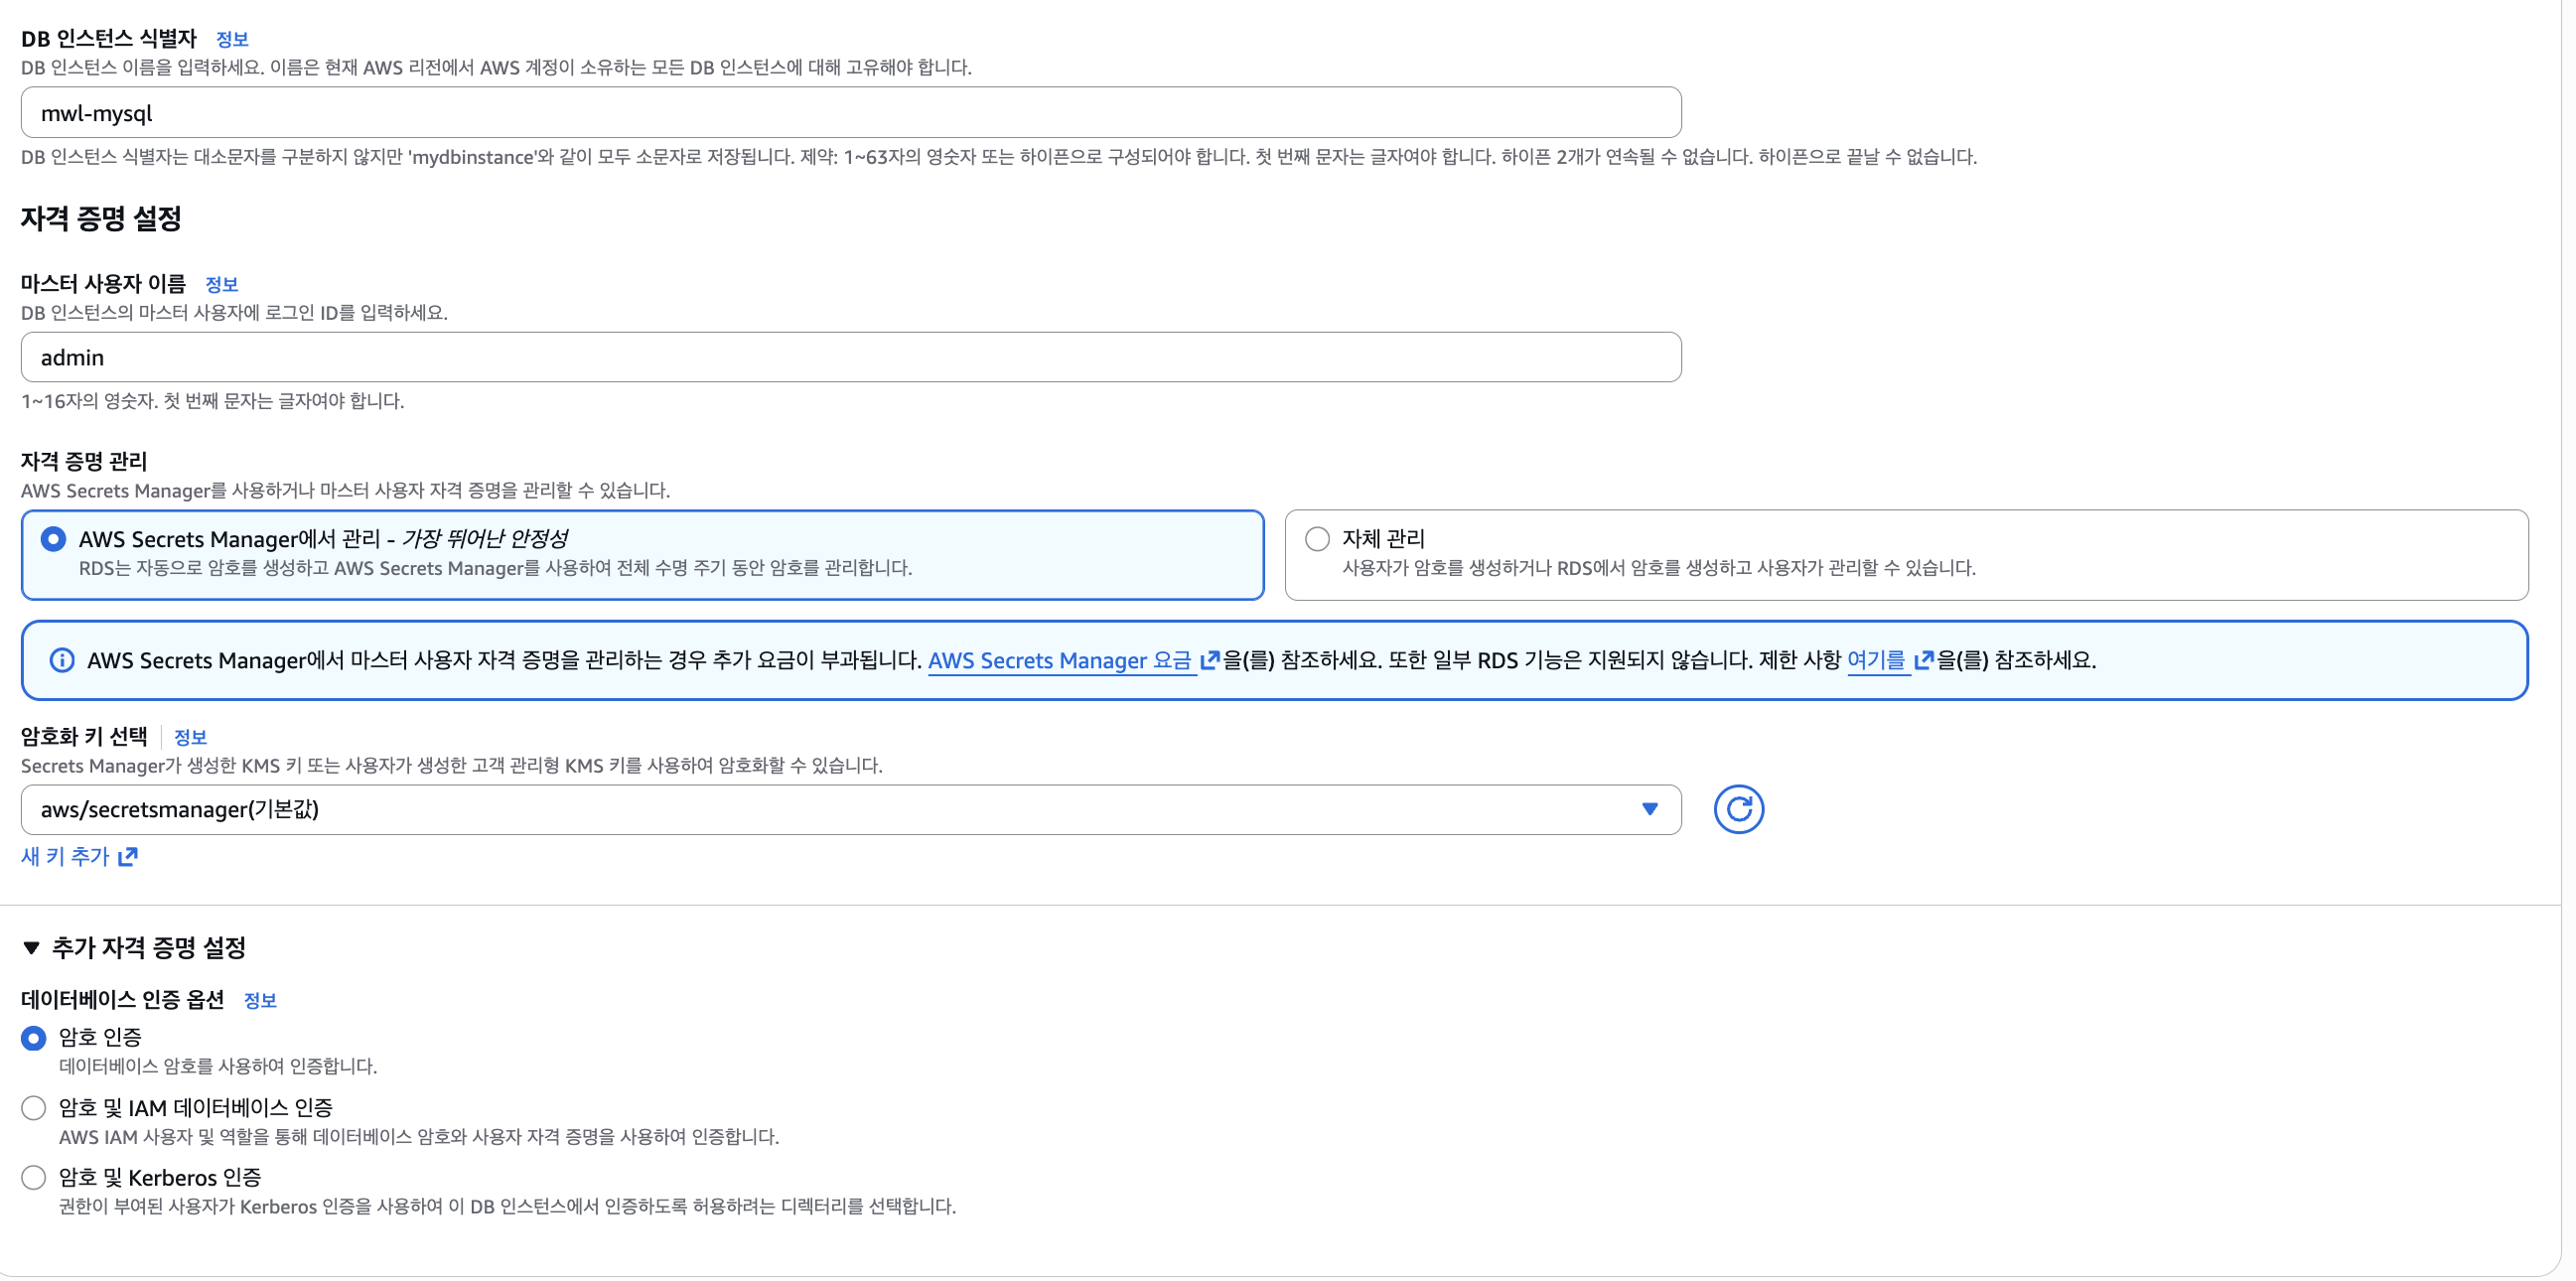Click external link icon after 여기를

[1923, 660]
